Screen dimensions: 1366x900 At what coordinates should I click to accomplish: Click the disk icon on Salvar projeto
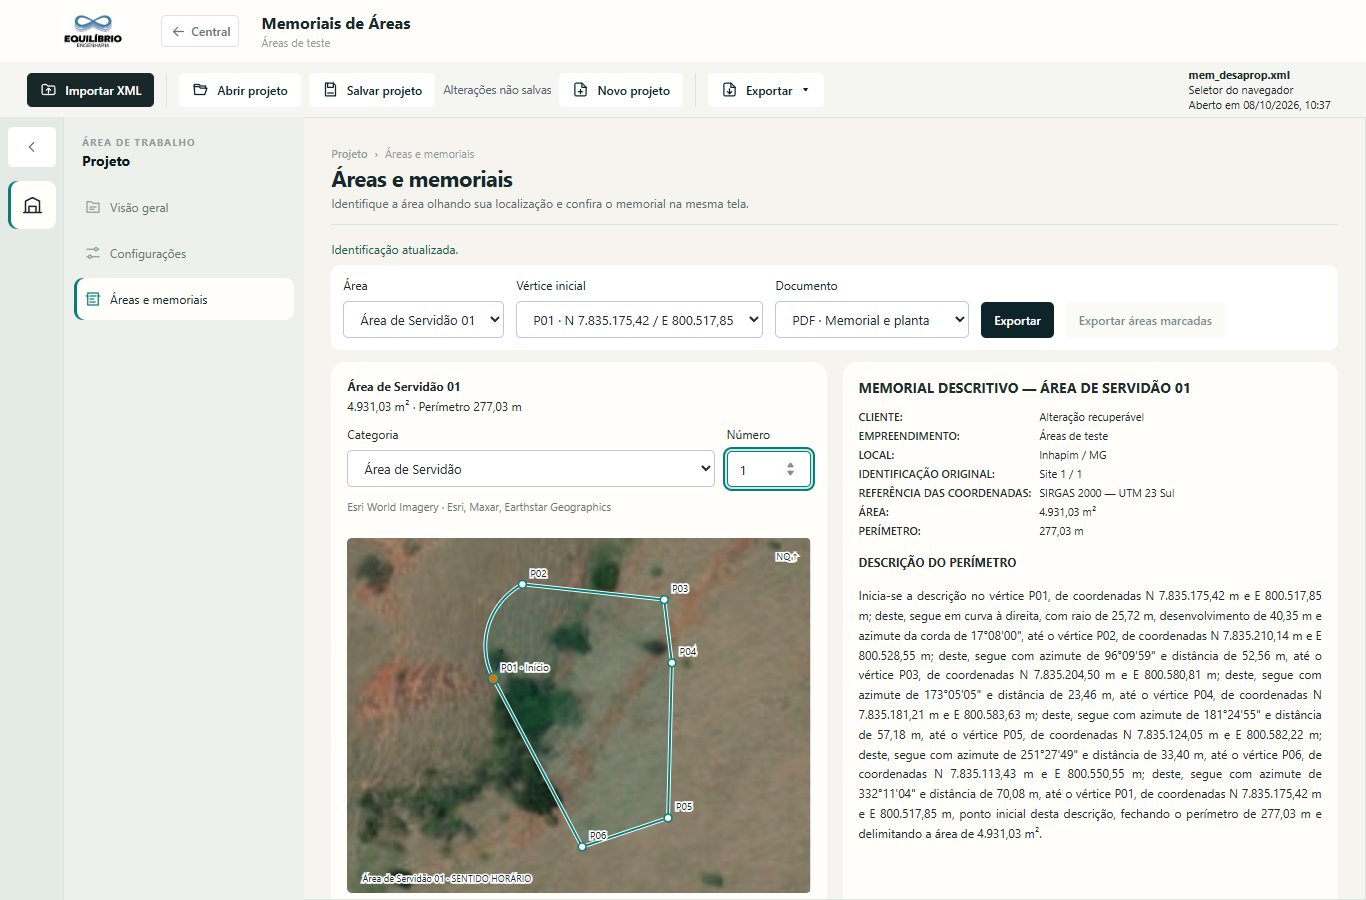(x=330, y=90)
